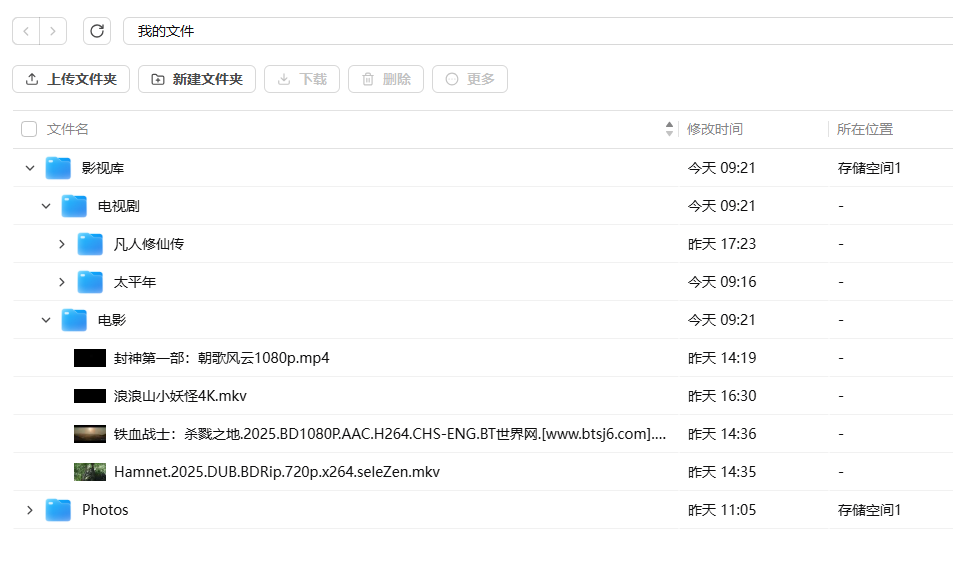This screenshot has height=588, width=953.
Task: Click the 上传文件夹 button
Action: pos(70,79)
